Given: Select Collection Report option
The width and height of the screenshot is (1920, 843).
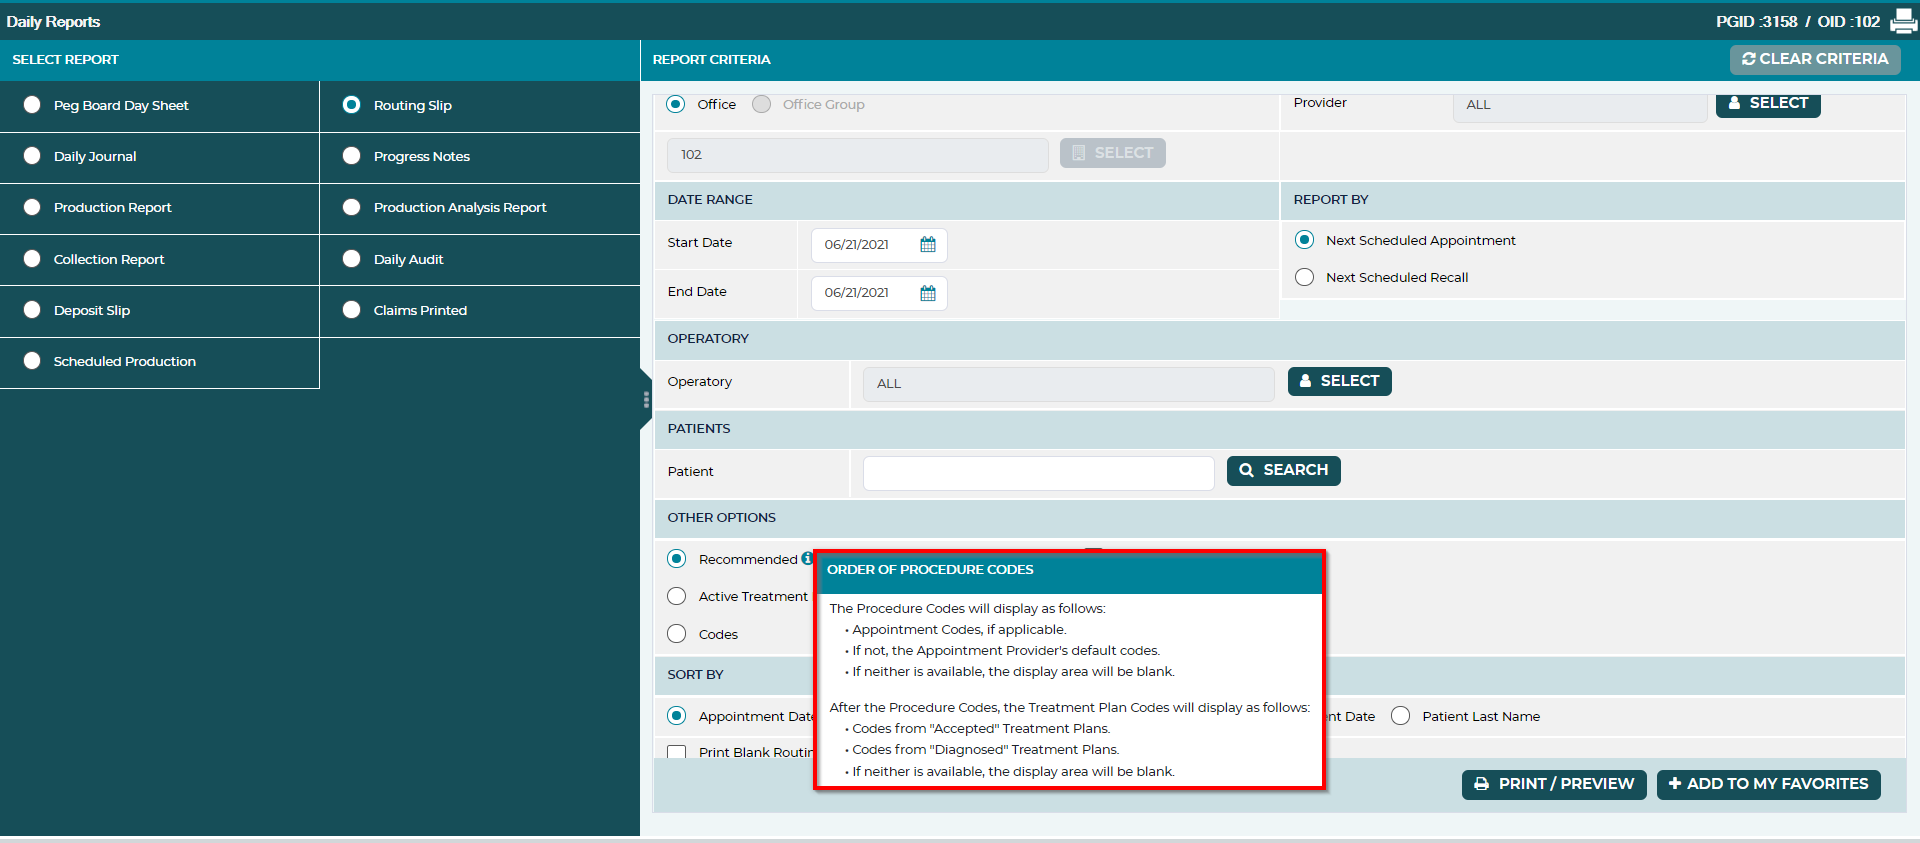Looking at the screenshot, I should point(32,259).
